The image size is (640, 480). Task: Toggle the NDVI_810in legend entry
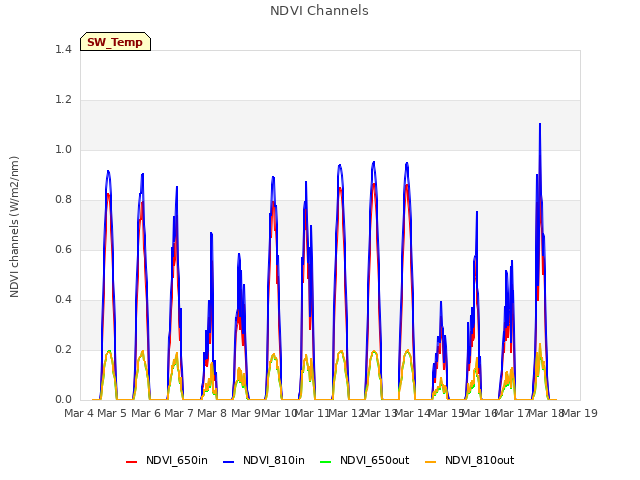pyautogui.click(x=264, y=461)
